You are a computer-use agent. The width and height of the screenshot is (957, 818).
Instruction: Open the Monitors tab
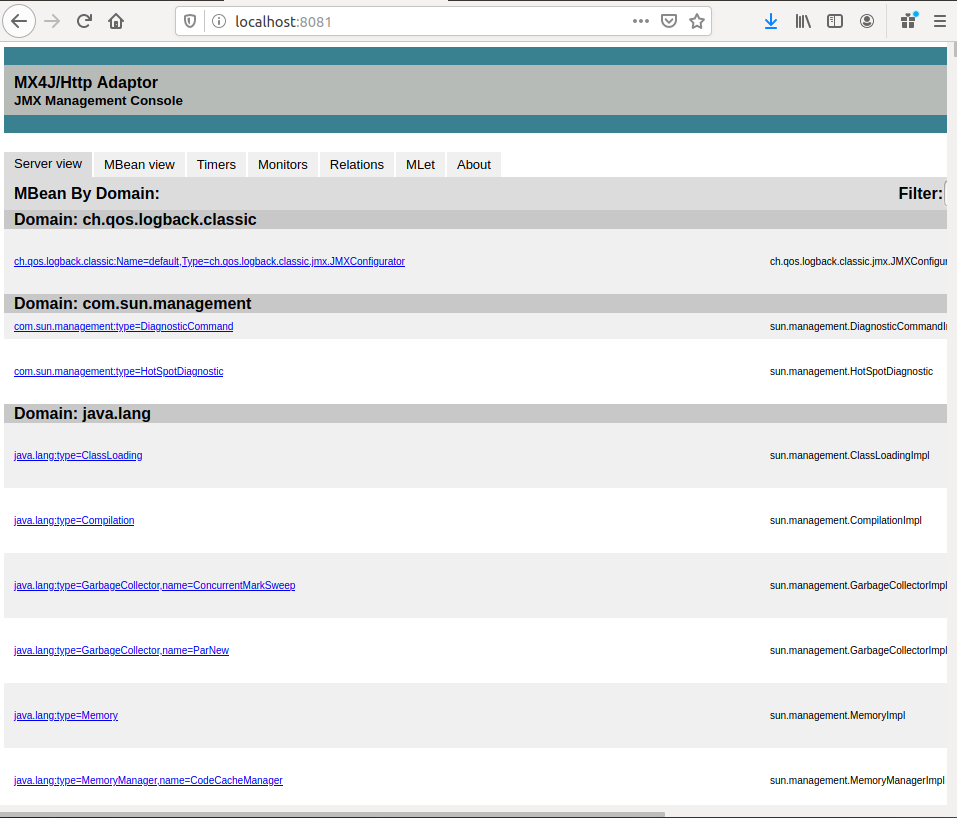click(x=283, y=165)
